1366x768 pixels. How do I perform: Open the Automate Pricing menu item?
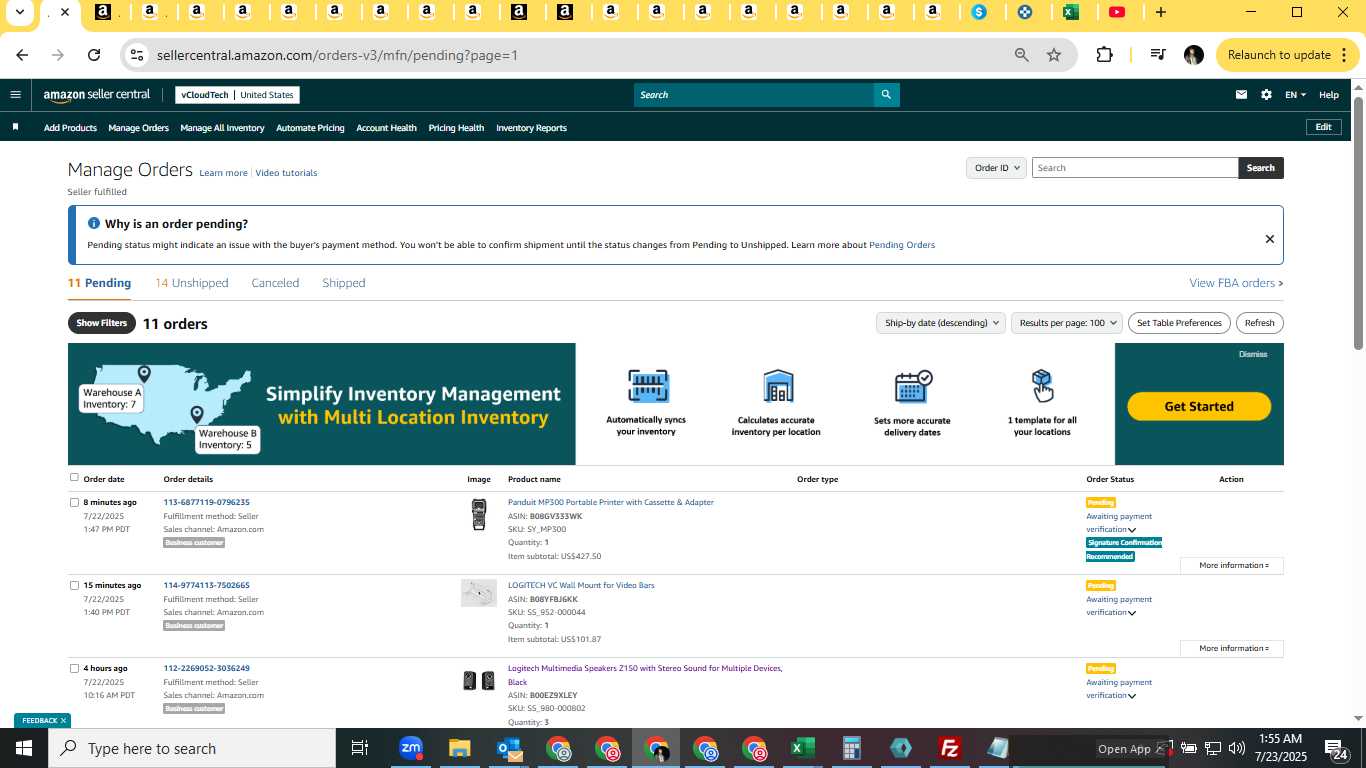coord(310,128)
